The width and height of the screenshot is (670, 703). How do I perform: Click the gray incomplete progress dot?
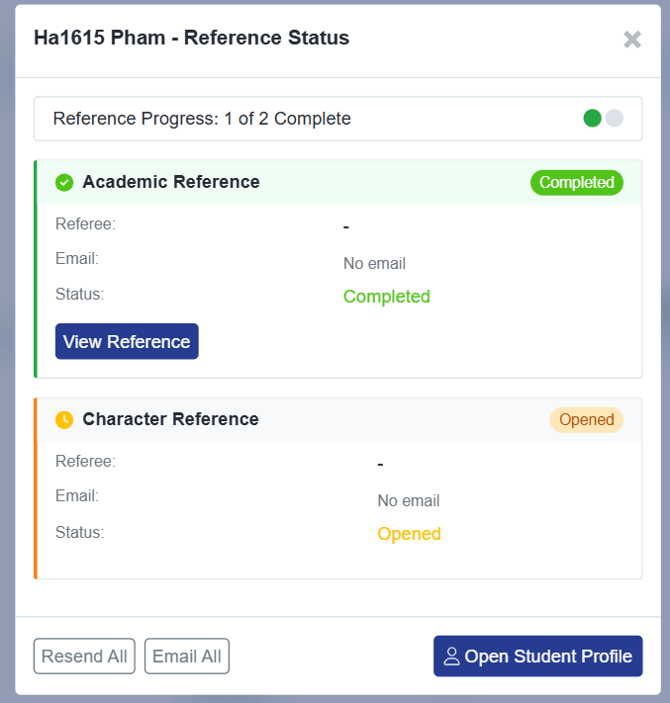tap(614, 118)
